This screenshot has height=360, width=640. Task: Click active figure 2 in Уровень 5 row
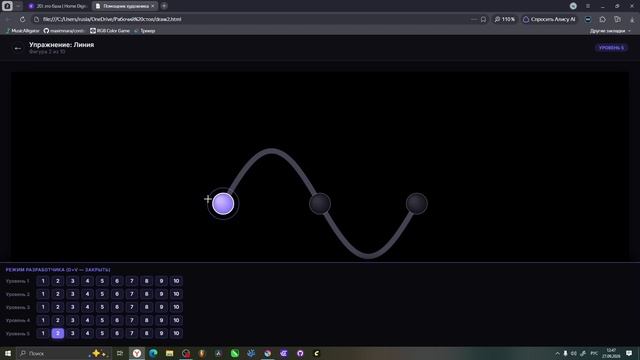click(58, 333)
